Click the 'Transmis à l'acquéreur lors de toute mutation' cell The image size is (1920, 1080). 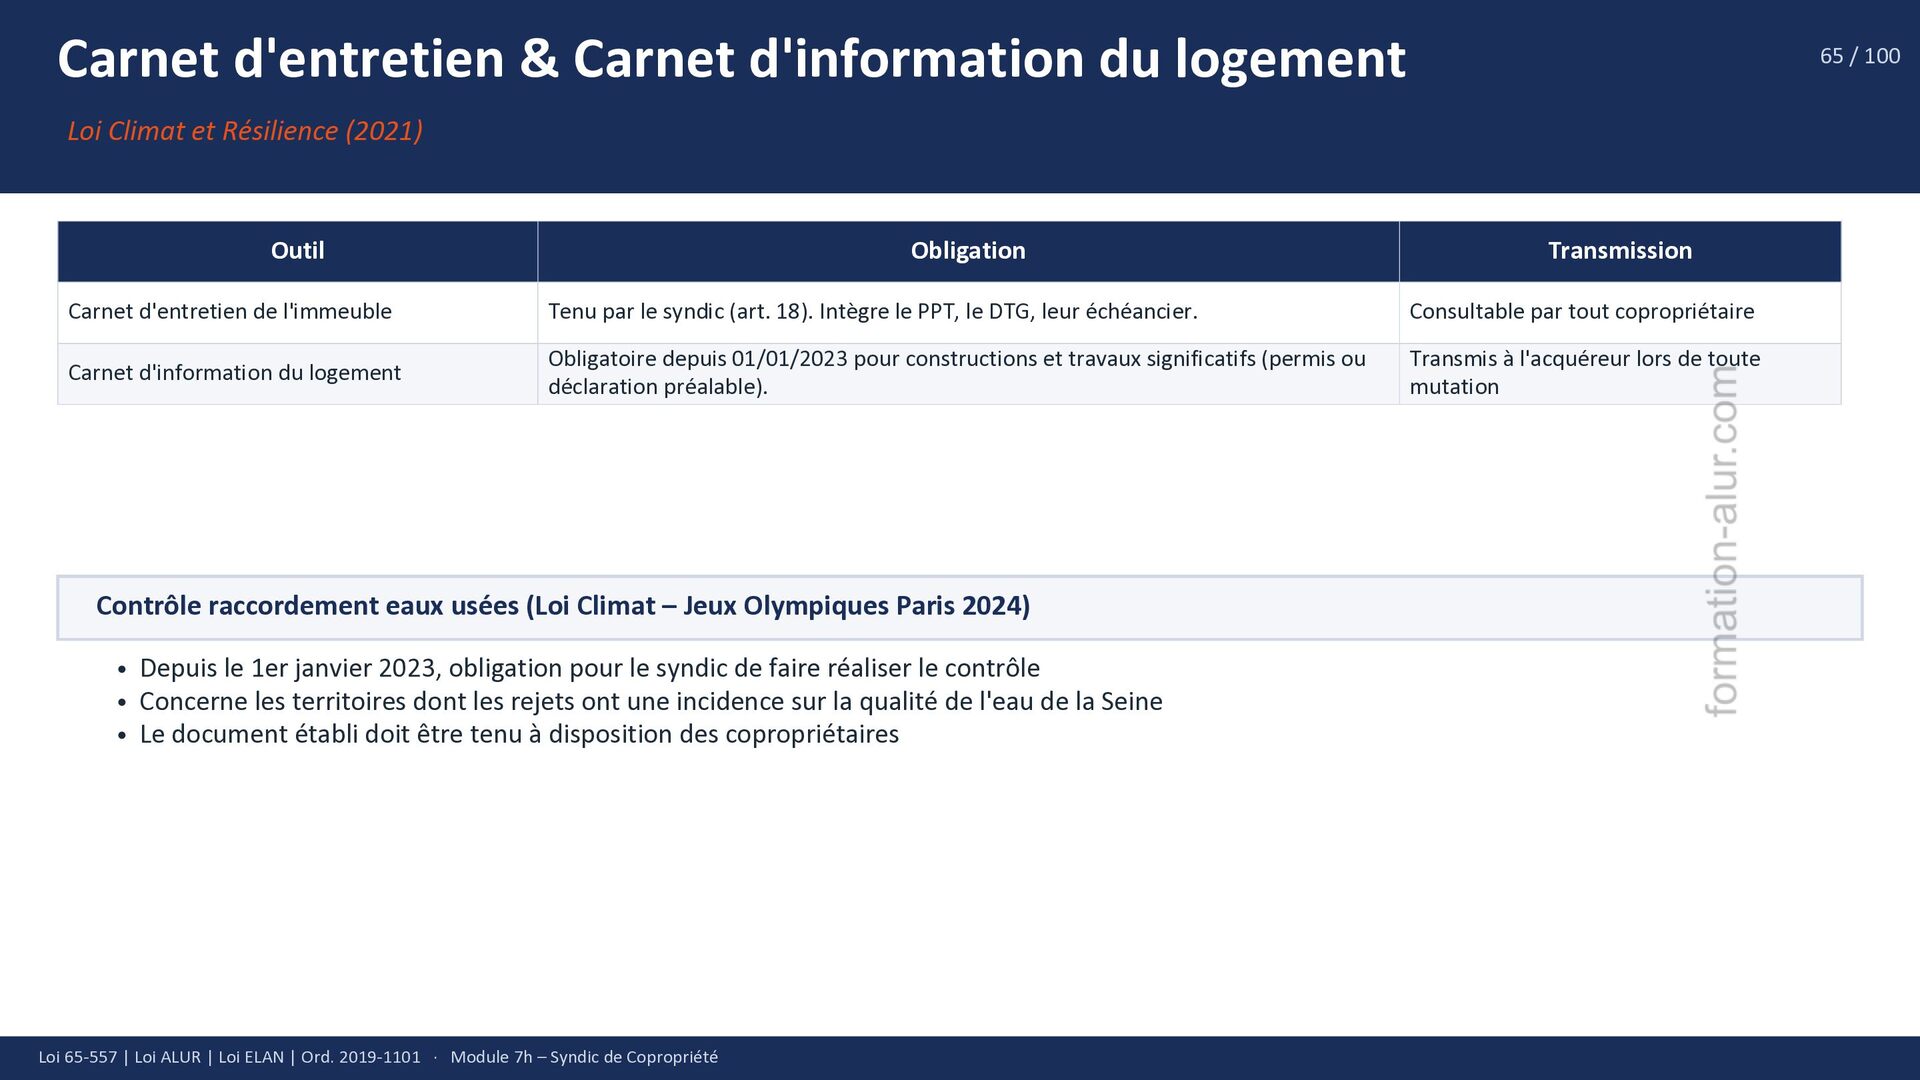click(x=1584, y=373)
